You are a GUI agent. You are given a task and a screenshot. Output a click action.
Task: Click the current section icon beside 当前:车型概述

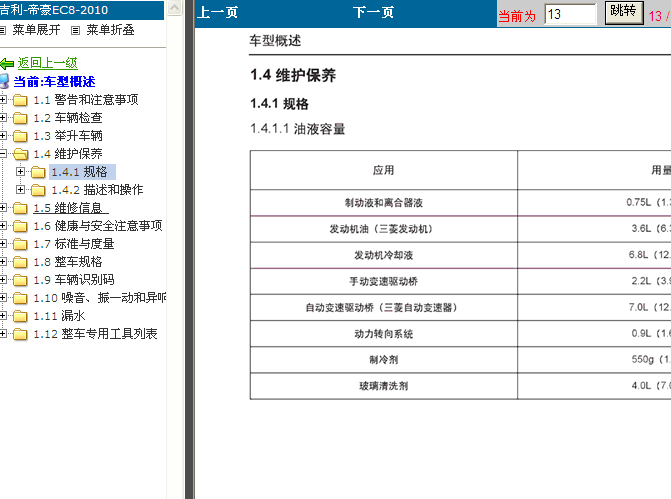[4, 81]
